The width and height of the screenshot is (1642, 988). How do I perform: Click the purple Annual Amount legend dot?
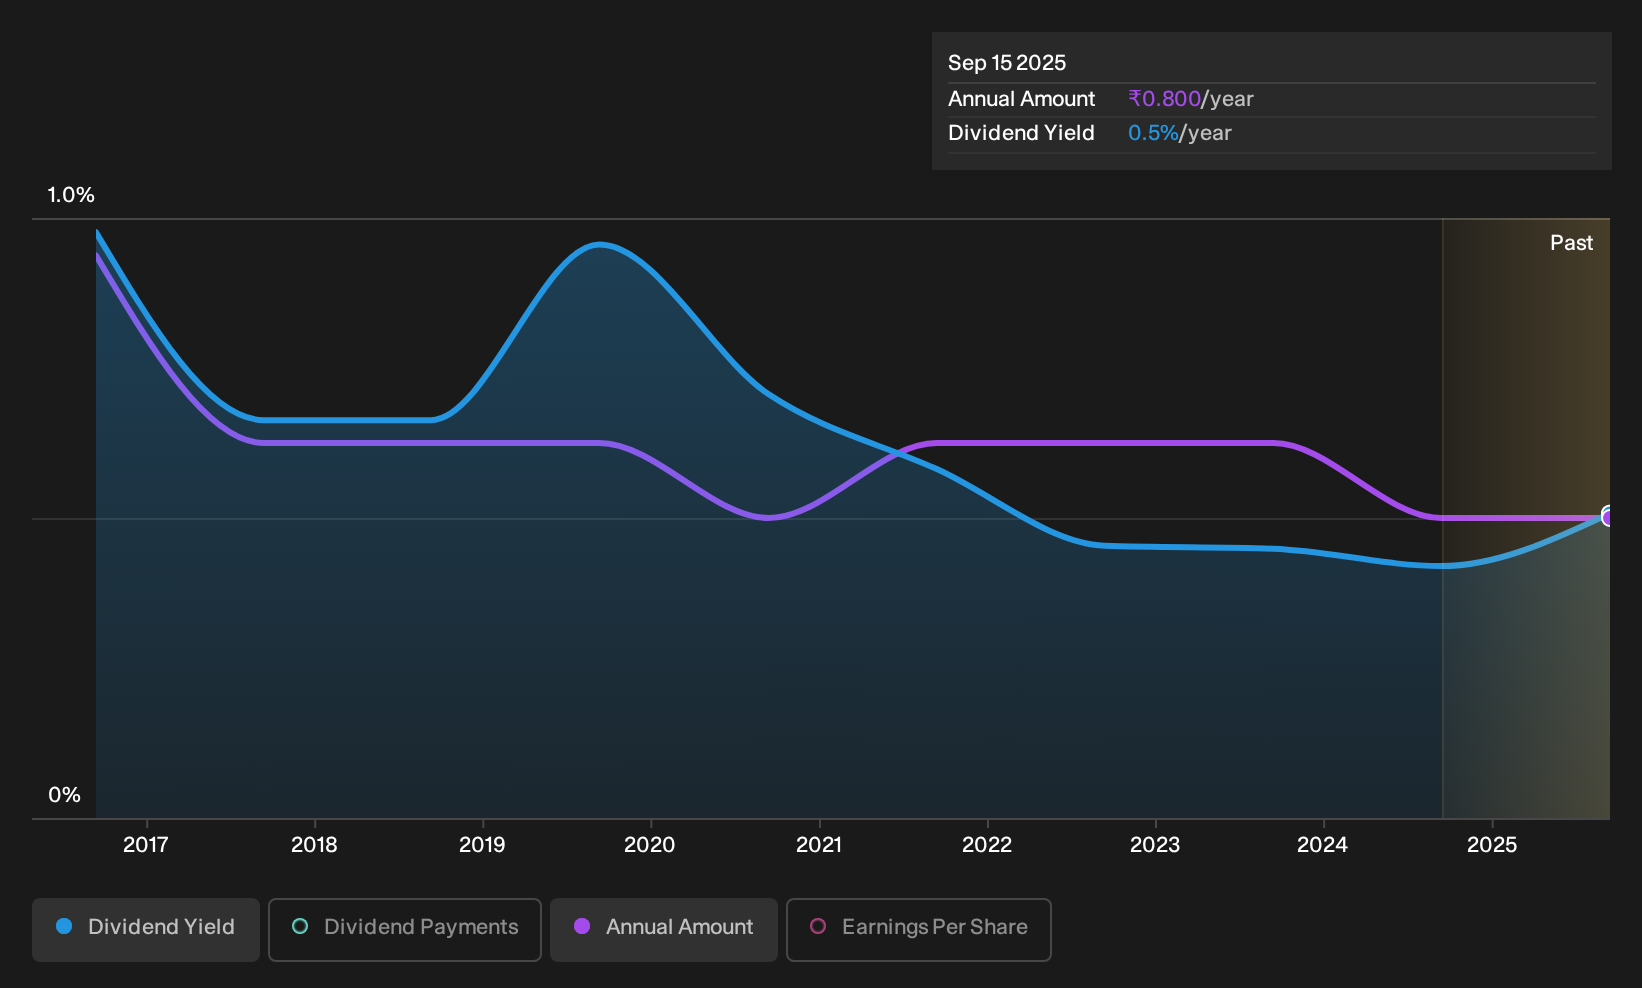[582, 927]
